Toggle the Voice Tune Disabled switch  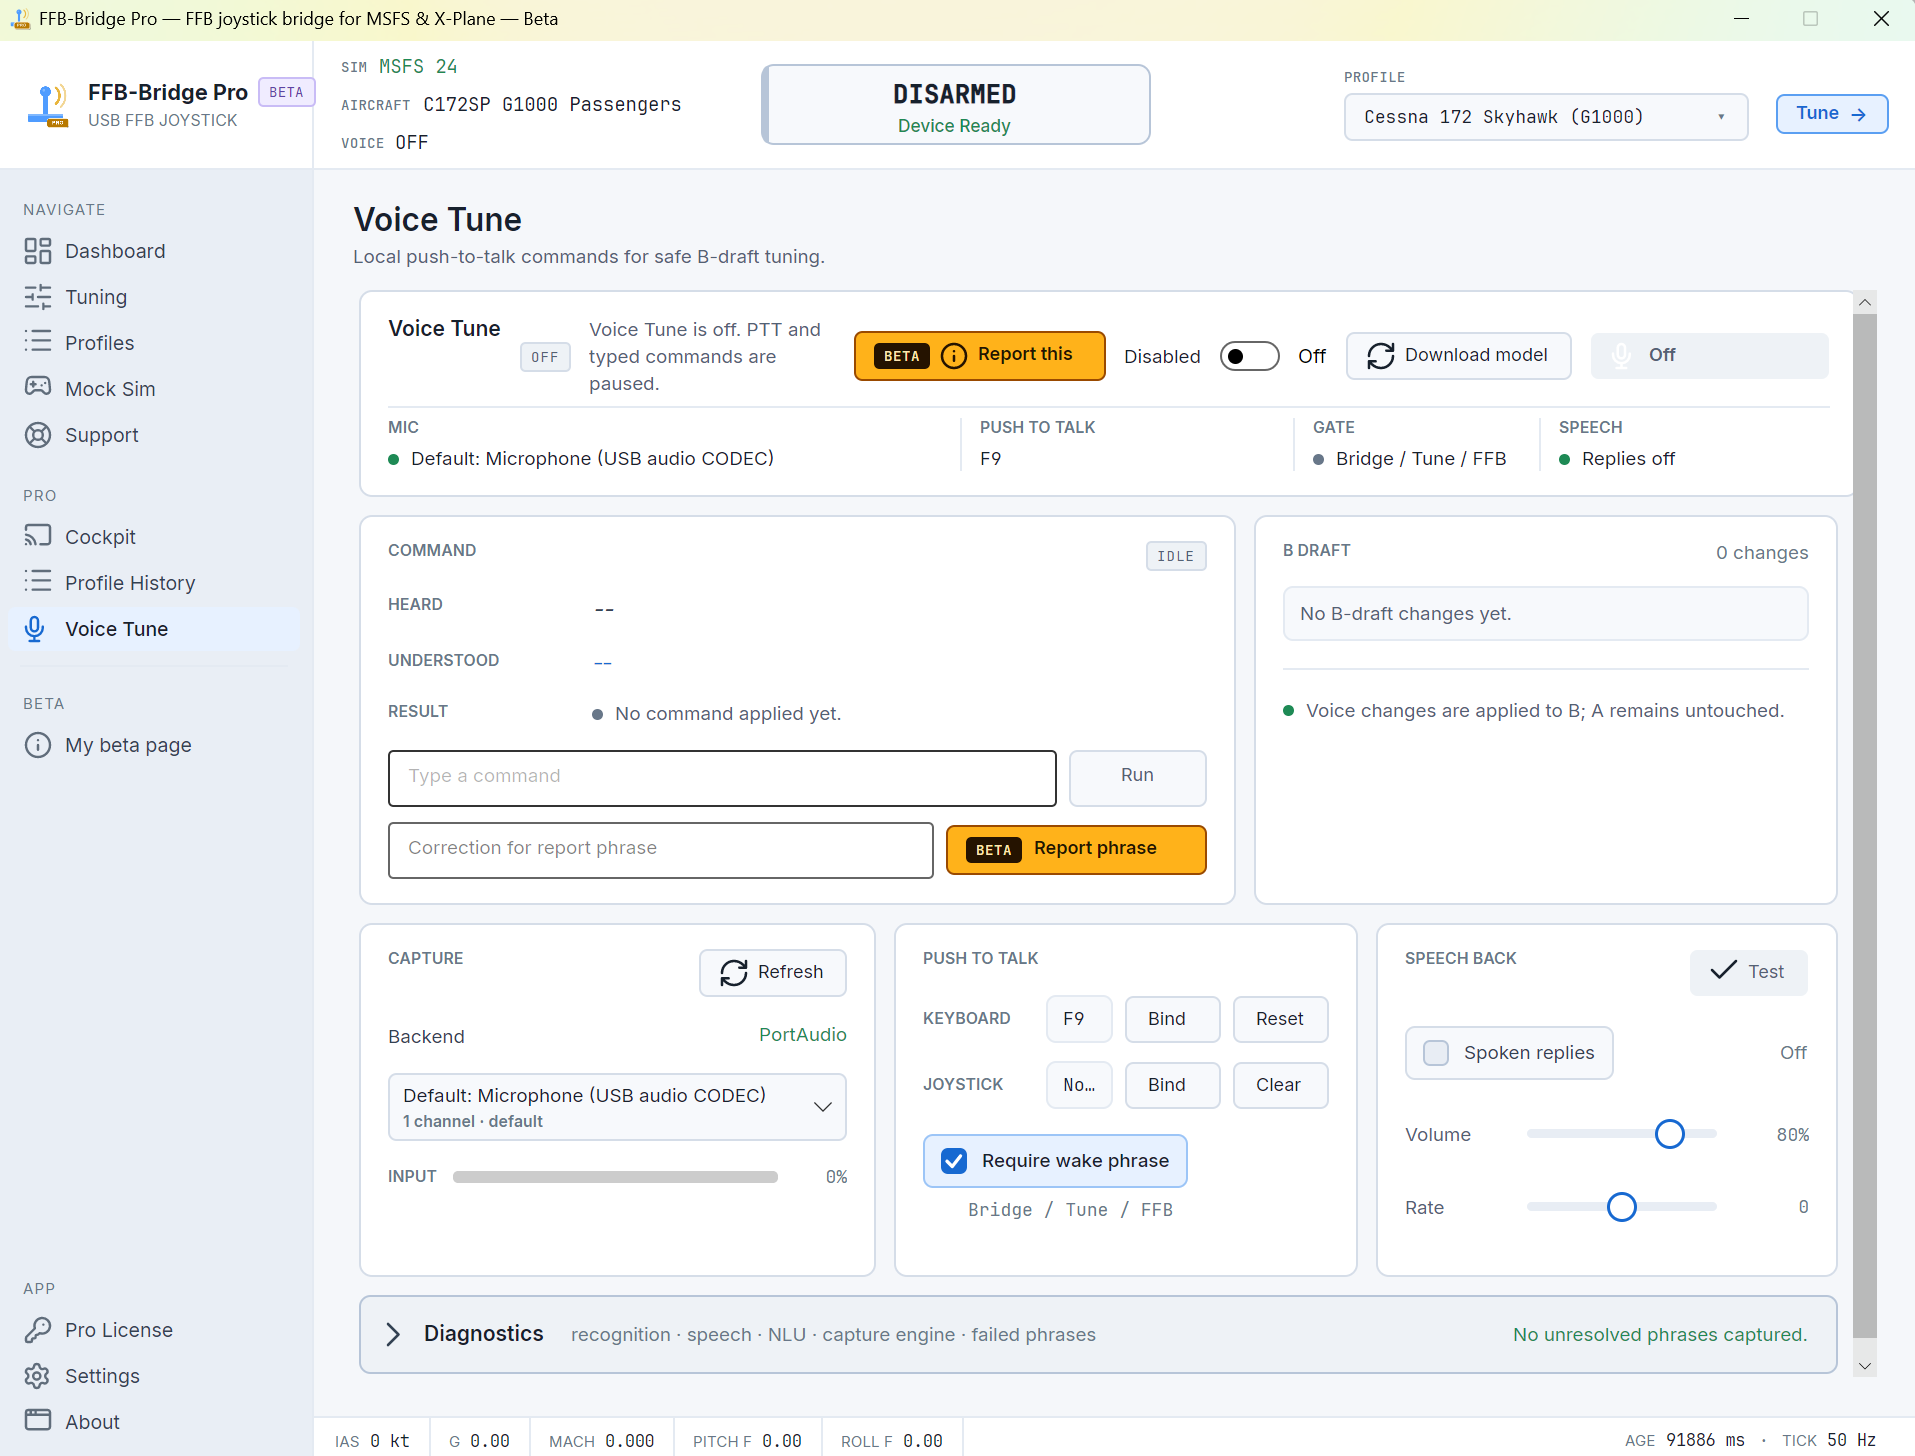pos(1250,356)
